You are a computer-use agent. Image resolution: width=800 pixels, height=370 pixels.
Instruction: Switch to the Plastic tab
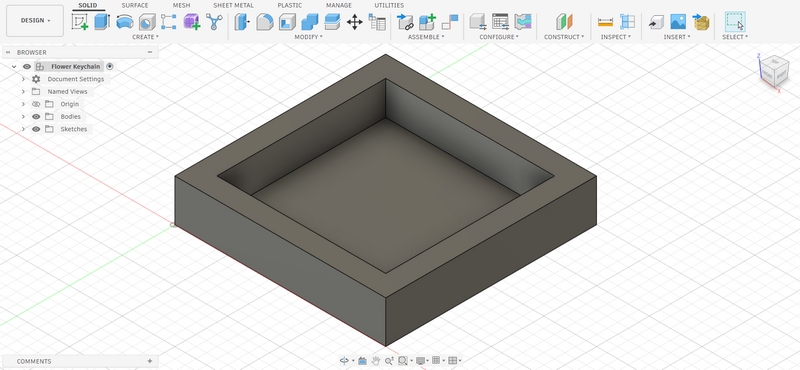point(289,5)
